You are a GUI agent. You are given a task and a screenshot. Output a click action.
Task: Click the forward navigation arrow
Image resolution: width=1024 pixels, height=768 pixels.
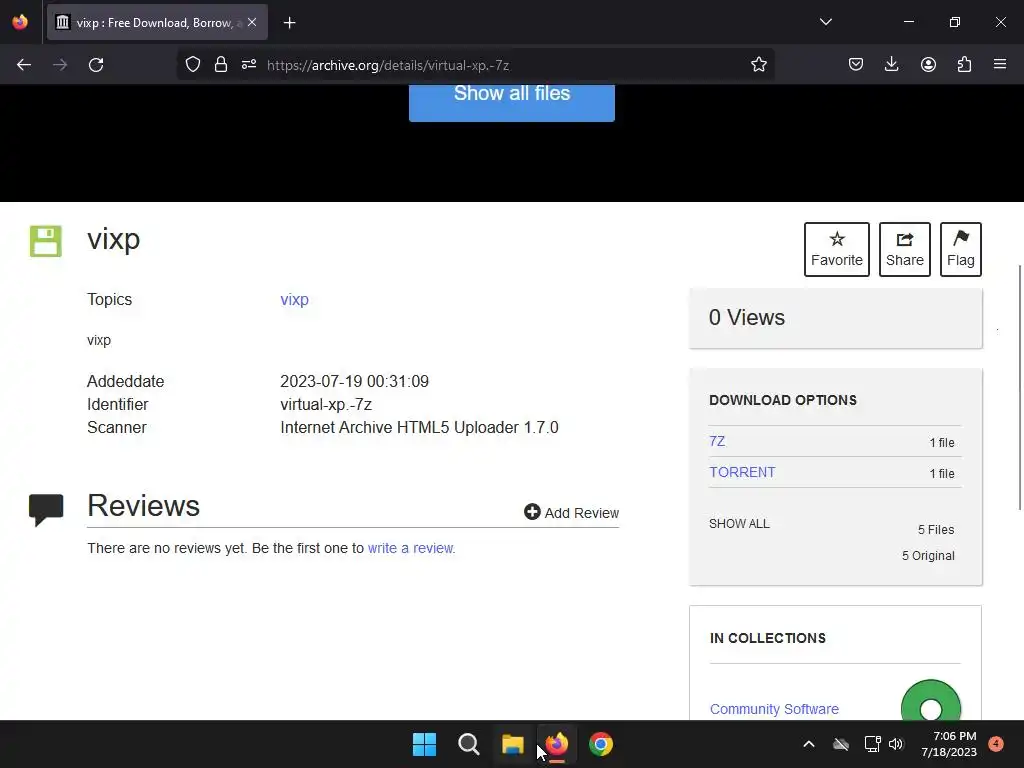pos(60,65)
